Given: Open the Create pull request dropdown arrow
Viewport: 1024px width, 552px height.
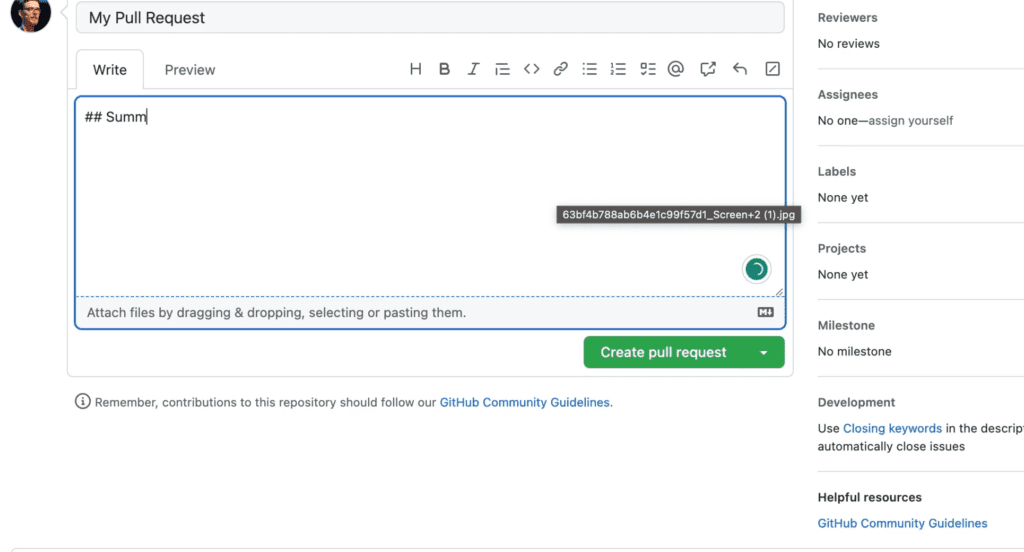Looking at the screenshot, I should pyautogui.click(x=763, y=352).
